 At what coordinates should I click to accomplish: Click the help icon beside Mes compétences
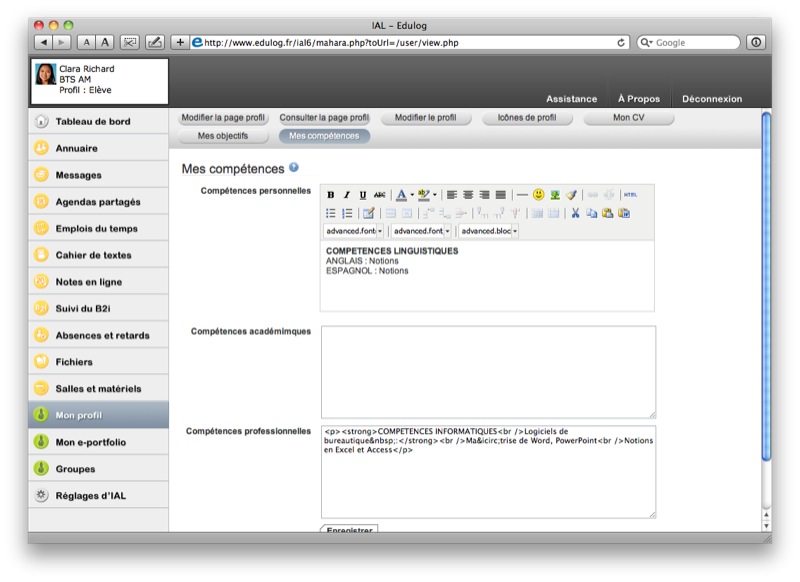(294, 168)
